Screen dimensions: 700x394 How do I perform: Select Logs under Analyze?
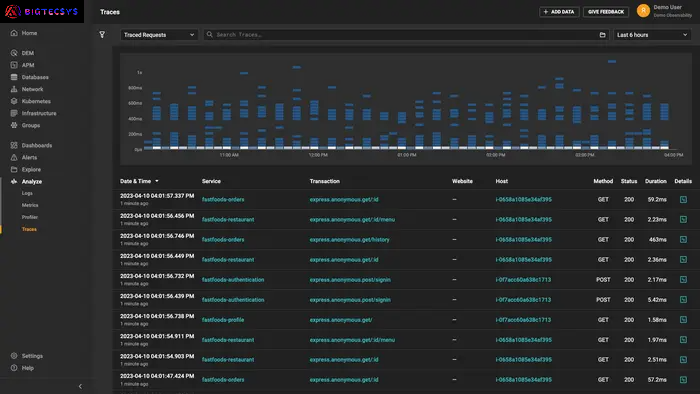tap(27, 193)
